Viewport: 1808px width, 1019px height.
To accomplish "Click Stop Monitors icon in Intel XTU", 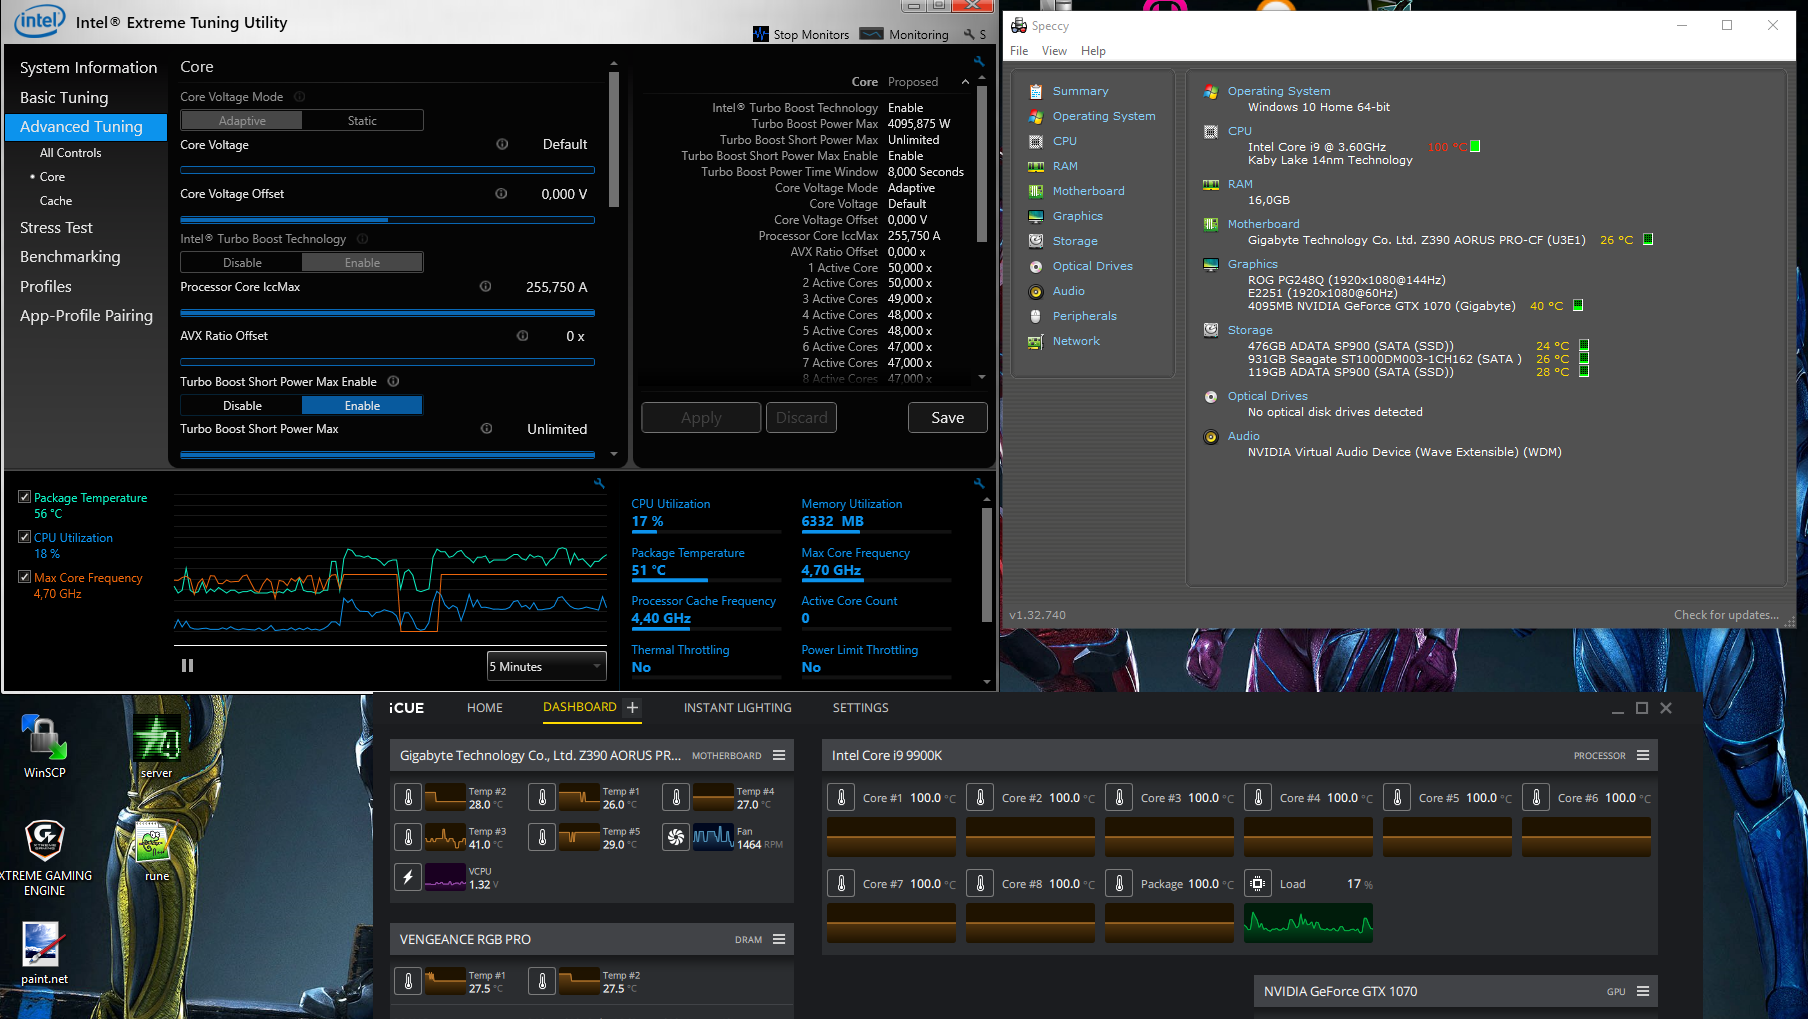I will click(x=761, y=34).
